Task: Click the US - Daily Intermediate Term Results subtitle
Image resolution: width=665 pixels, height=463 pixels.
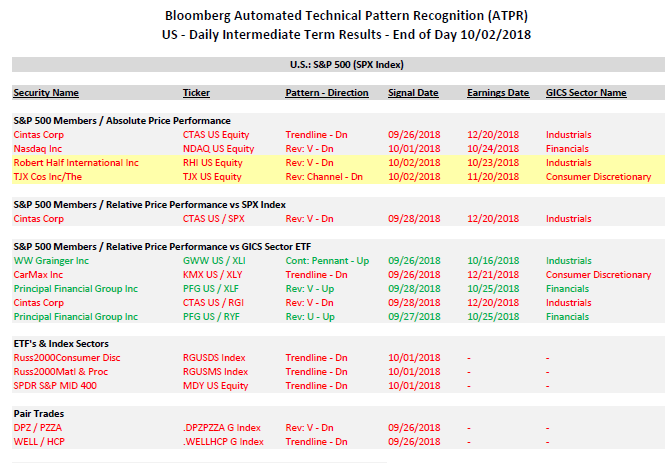Action: 346,34
